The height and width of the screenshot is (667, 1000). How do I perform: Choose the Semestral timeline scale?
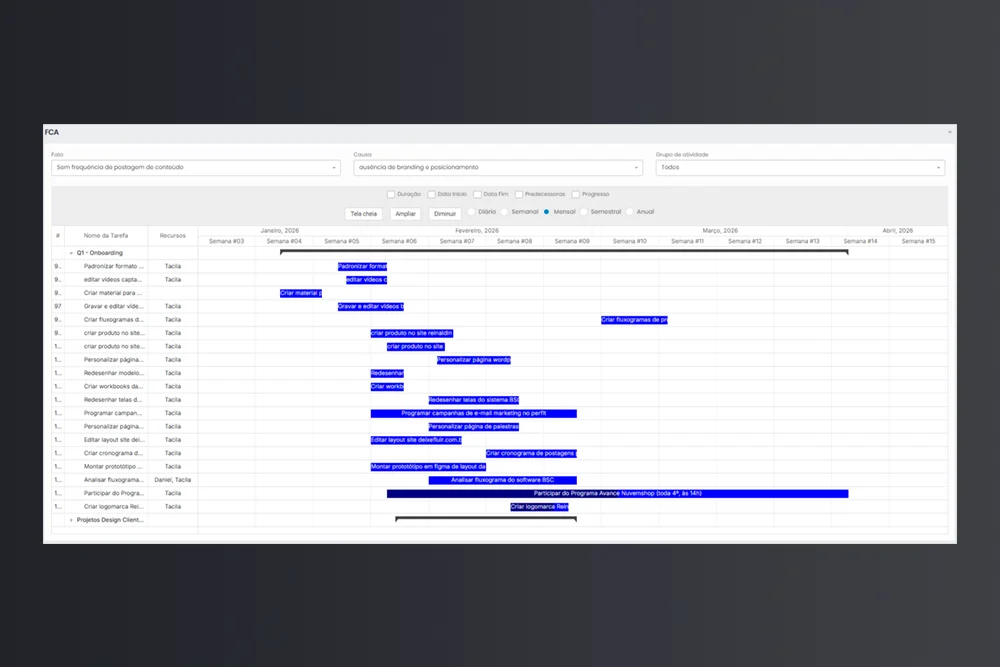tap(585, 212)
